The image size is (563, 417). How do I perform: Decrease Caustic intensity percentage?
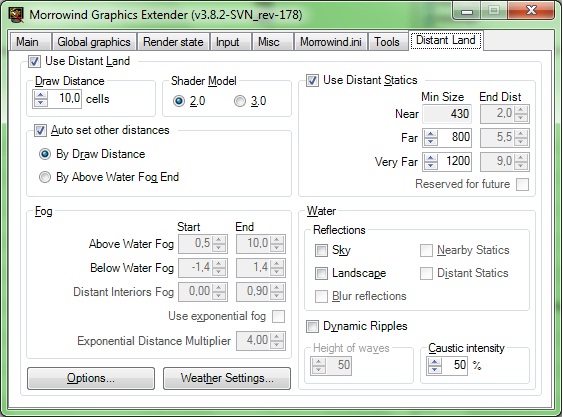[435, 370]
